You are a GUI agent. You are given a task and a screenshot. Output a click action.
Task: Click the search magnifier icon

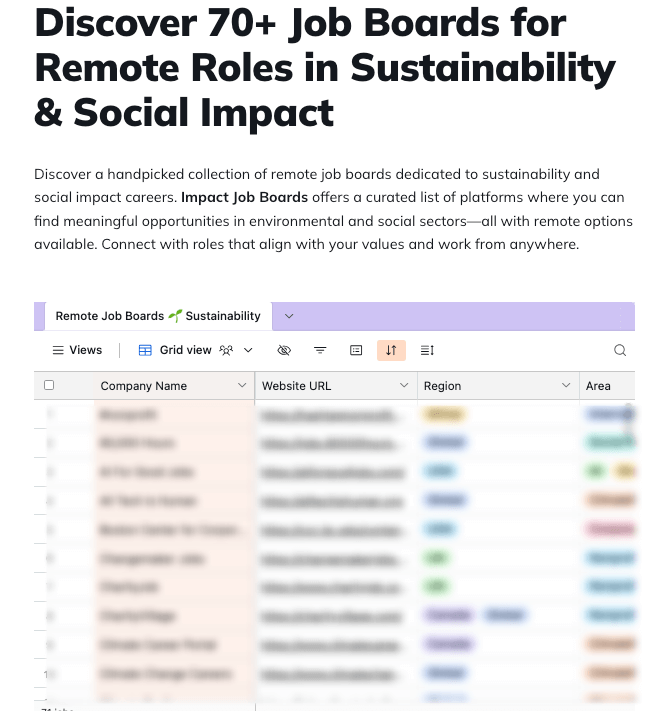point(620,350)
